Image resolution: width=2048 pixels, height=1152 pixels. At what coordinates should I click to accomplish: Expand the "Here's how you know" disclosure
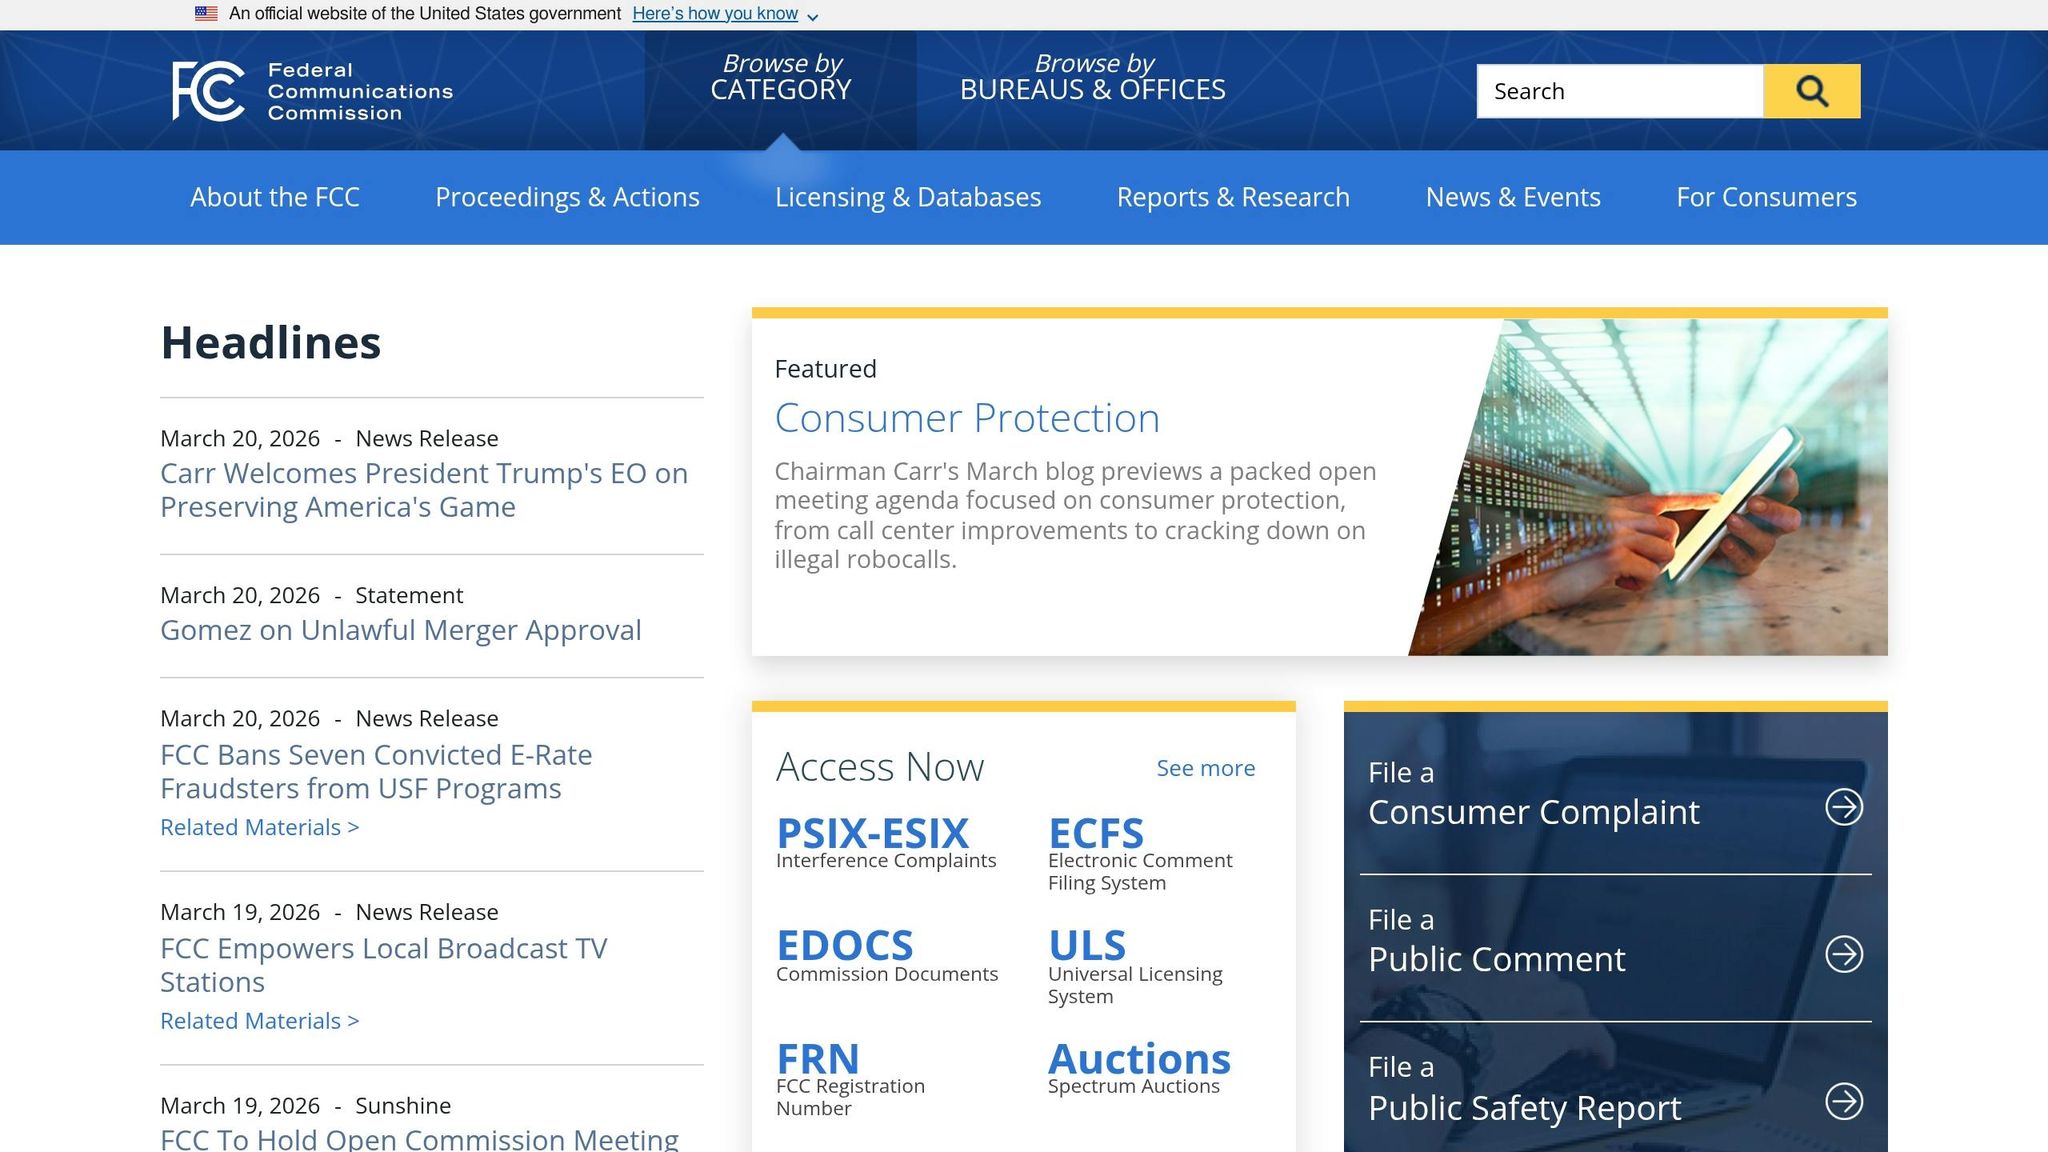coord(716,13)
